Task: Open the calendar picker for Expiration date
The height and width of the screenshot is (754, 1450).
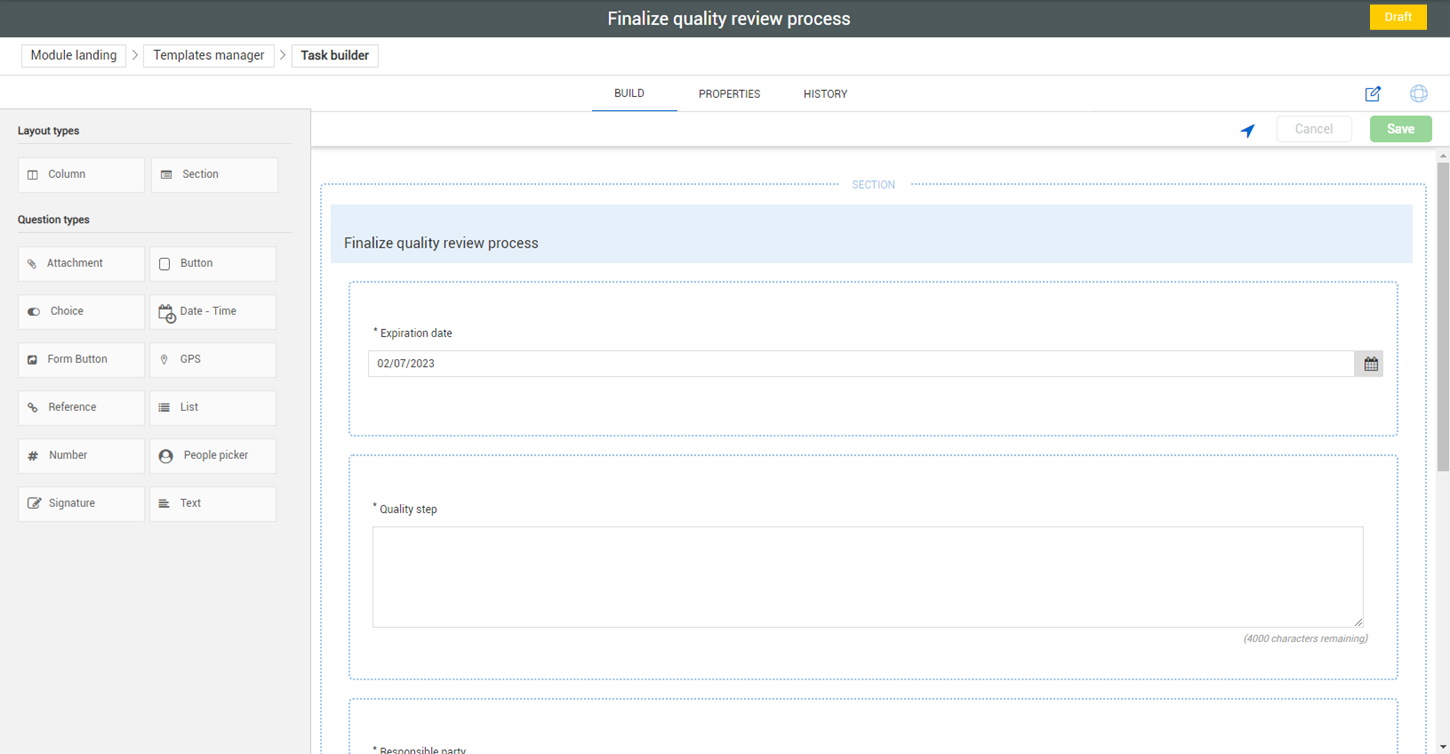Action: pos(1370,364)
